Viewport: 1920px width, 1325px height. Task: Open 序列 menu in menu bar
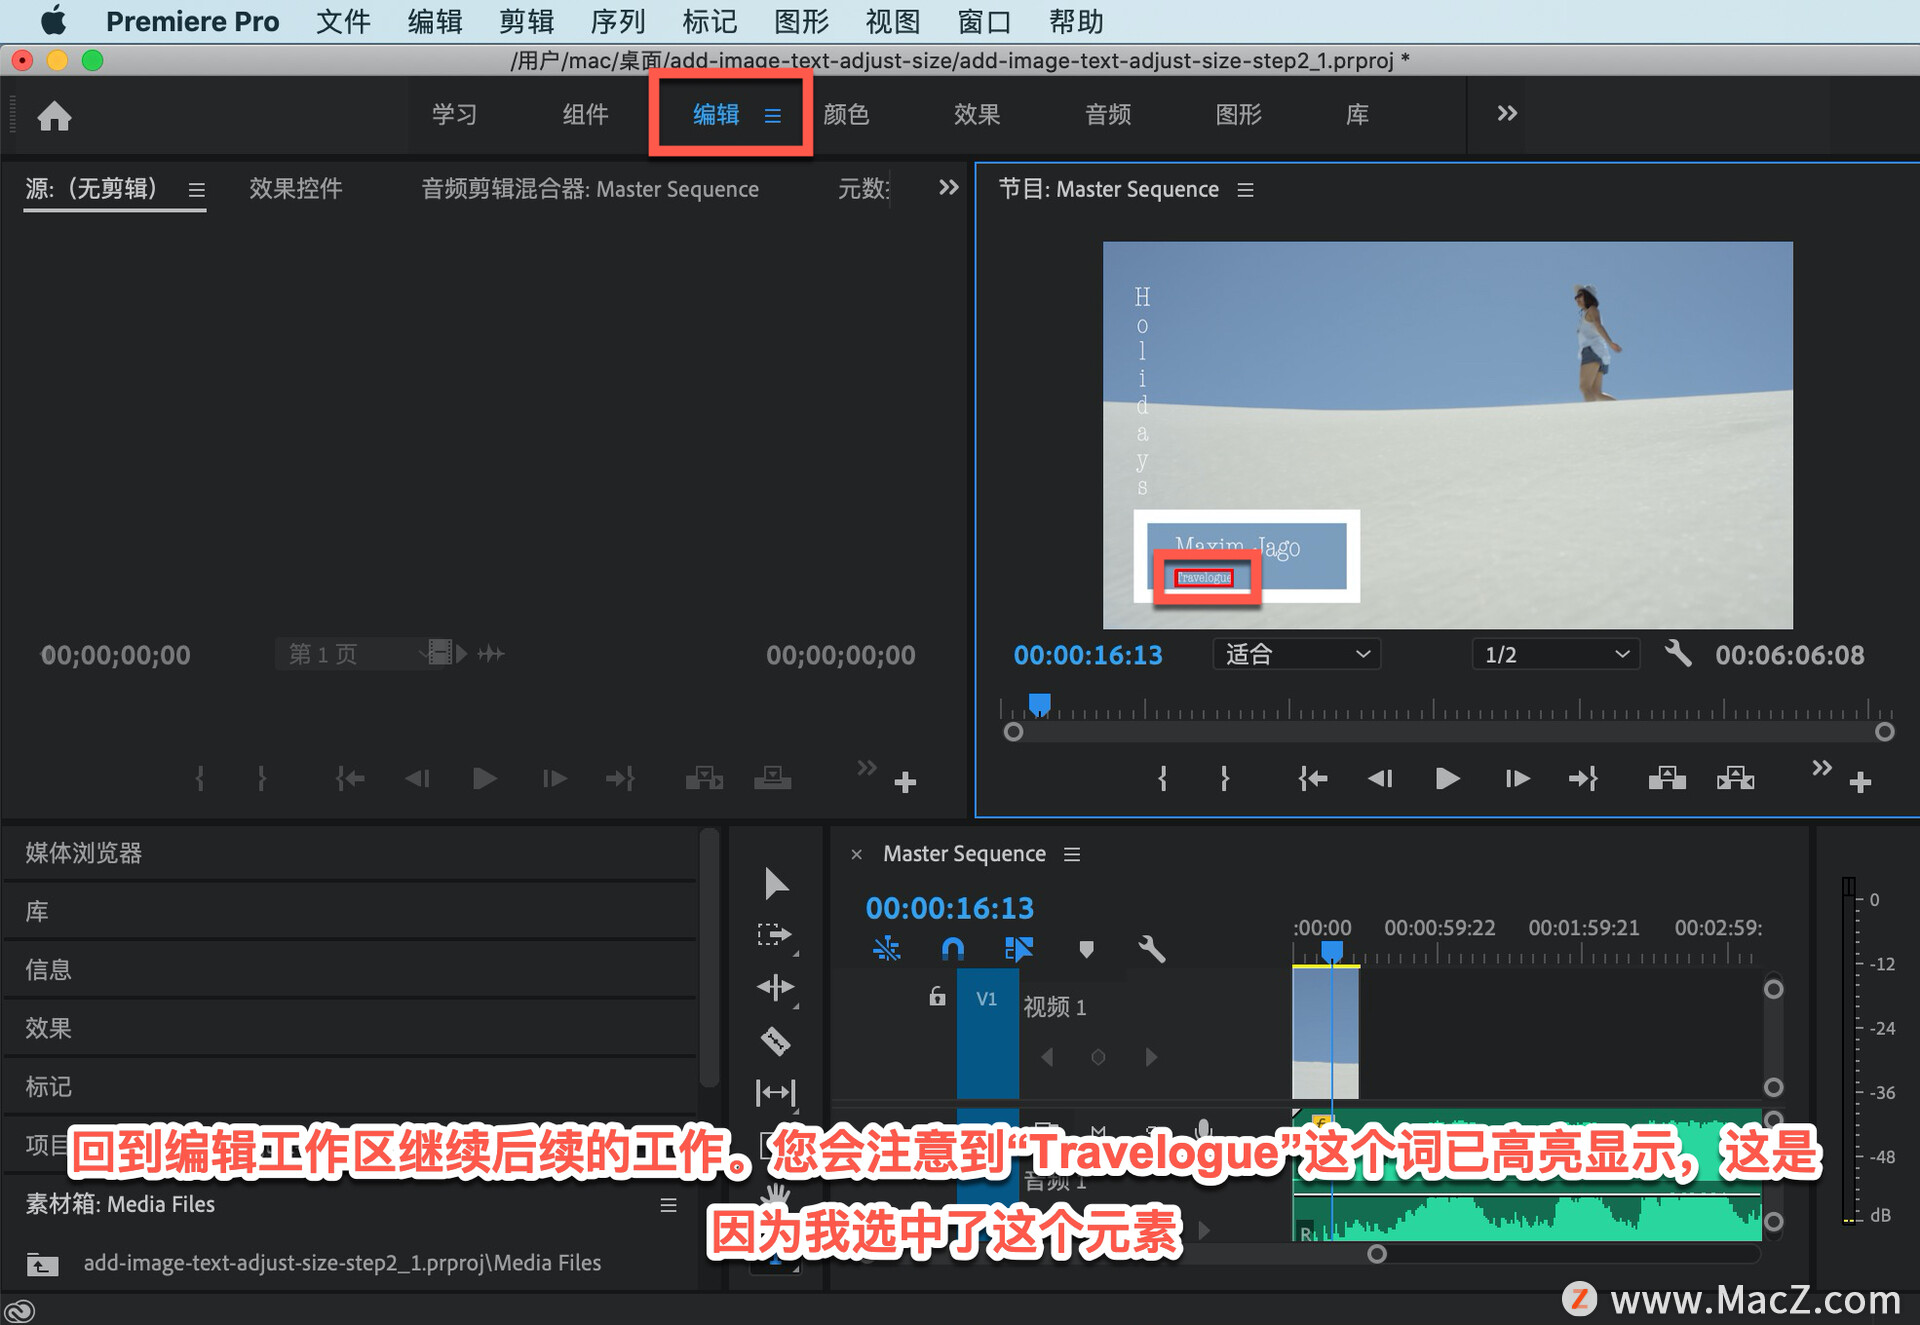click(617, 22)
